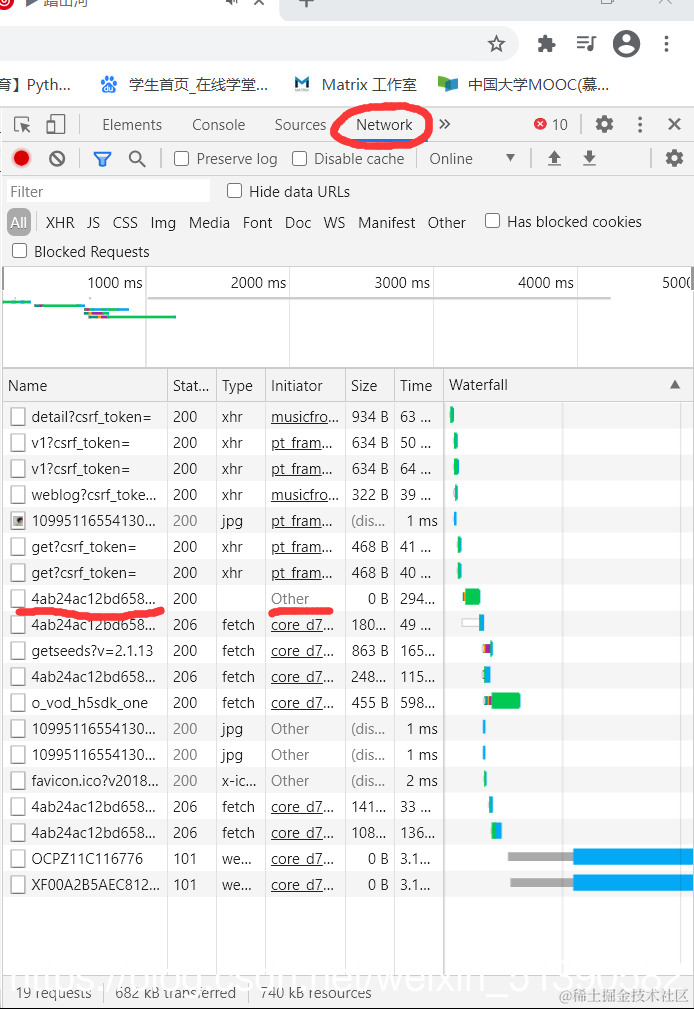Open the media control playlist icon
The height and width of the screenshot is (1009, 694).
click(x=586, y=44)
